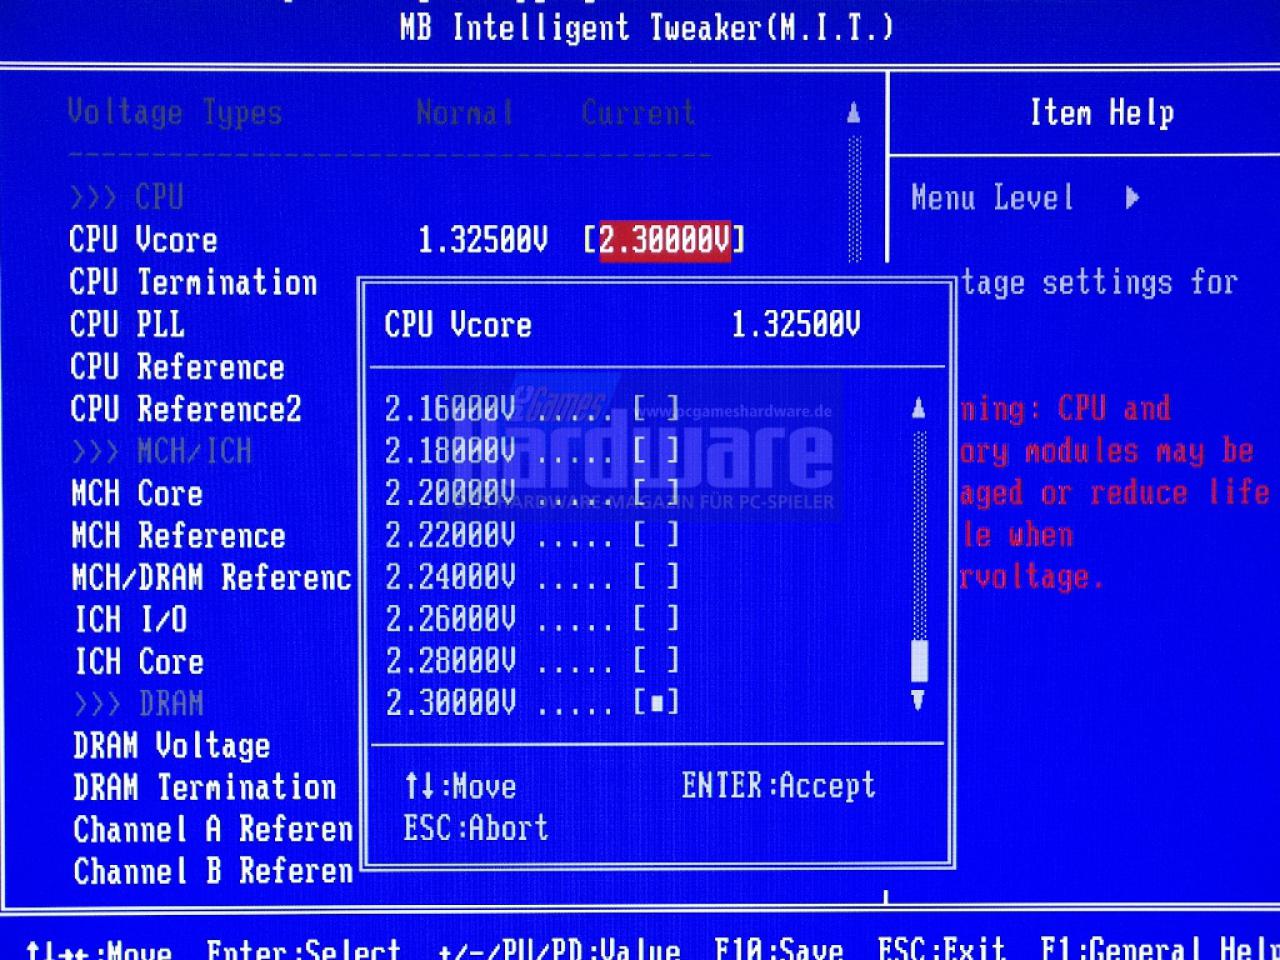Select the DRAM Termination setting

(205, 787)
